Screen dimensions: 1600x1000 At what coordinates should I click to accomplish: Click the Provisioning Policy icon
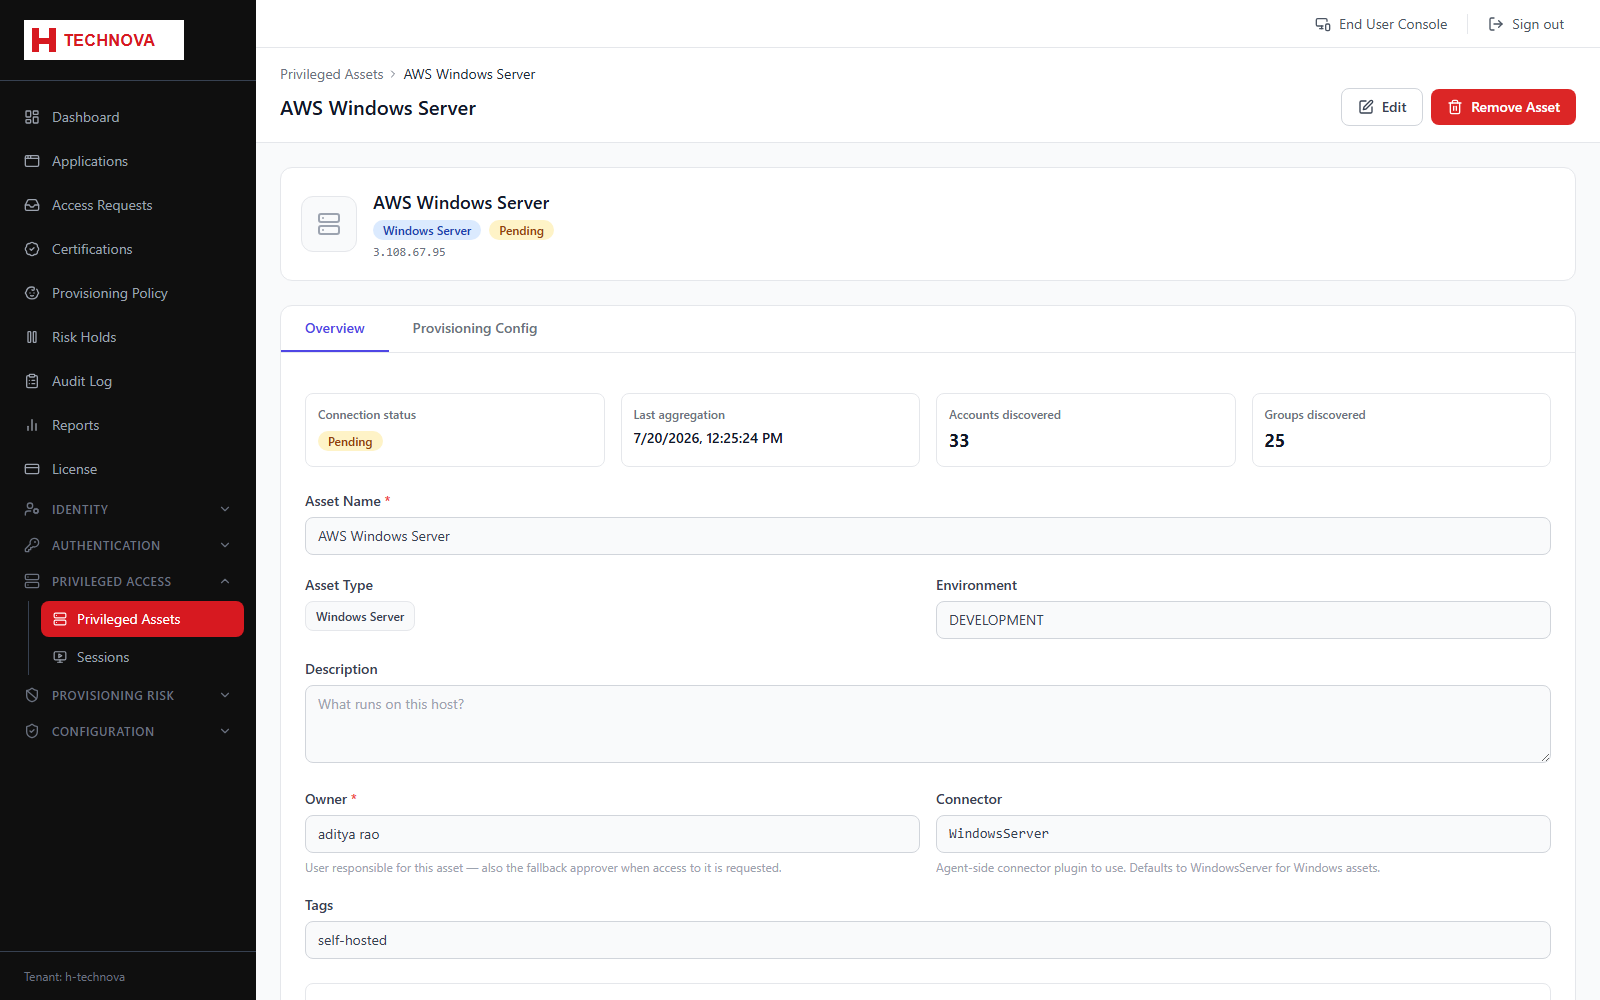pyautogui.click(x=32, y=293)
